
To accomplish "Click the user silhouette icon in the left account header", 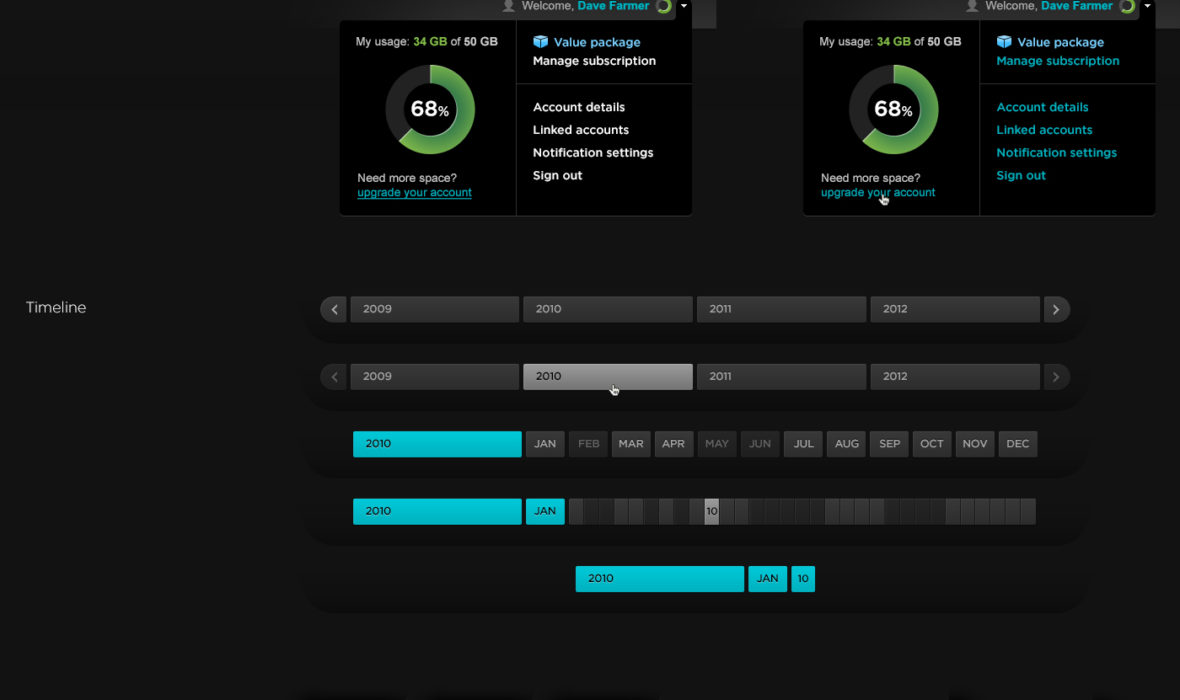I will tap(508, 6).
